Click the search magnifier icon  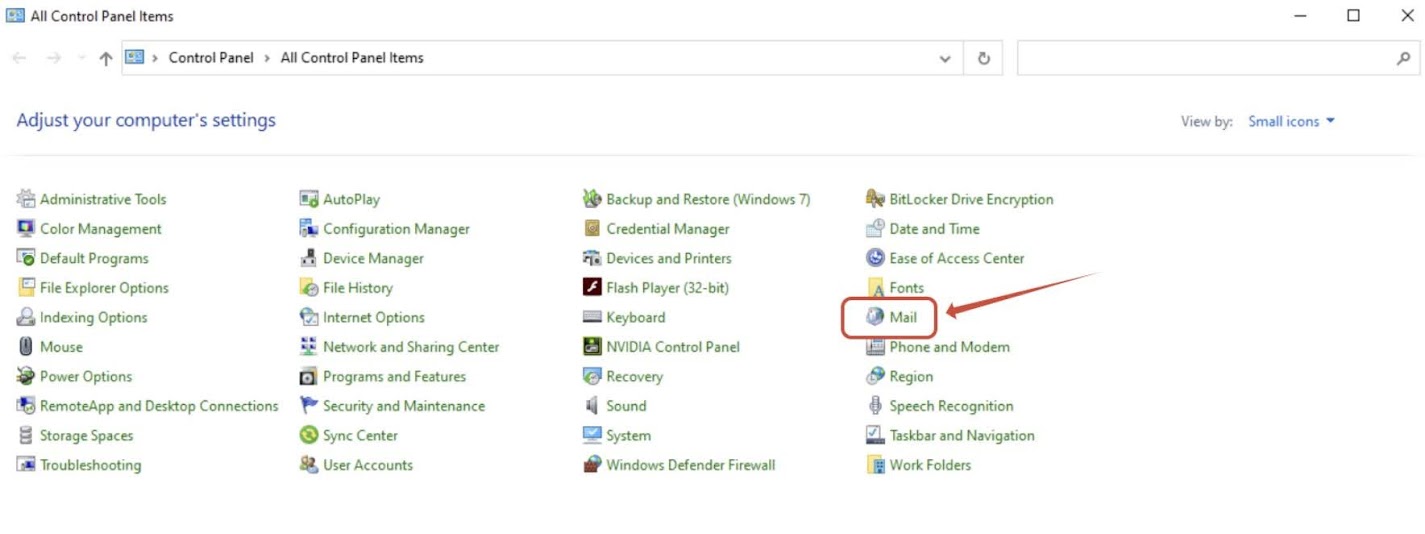point(1403,58)
